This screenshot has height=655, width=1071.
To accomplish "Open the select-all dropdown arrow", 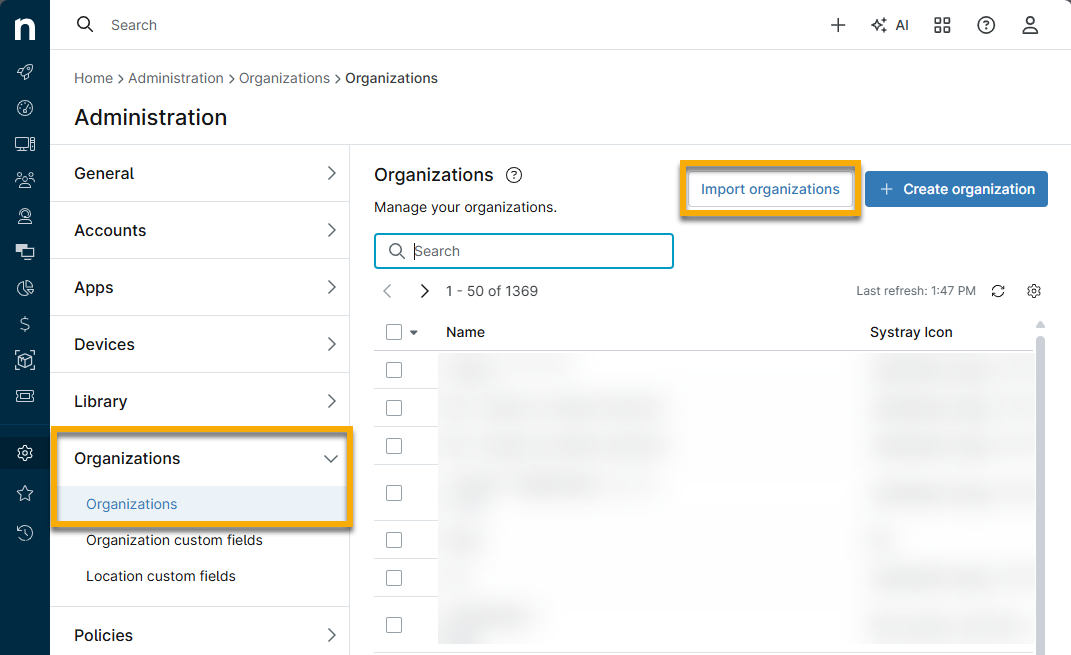I will pyautogui.click(x=412, y=331).
